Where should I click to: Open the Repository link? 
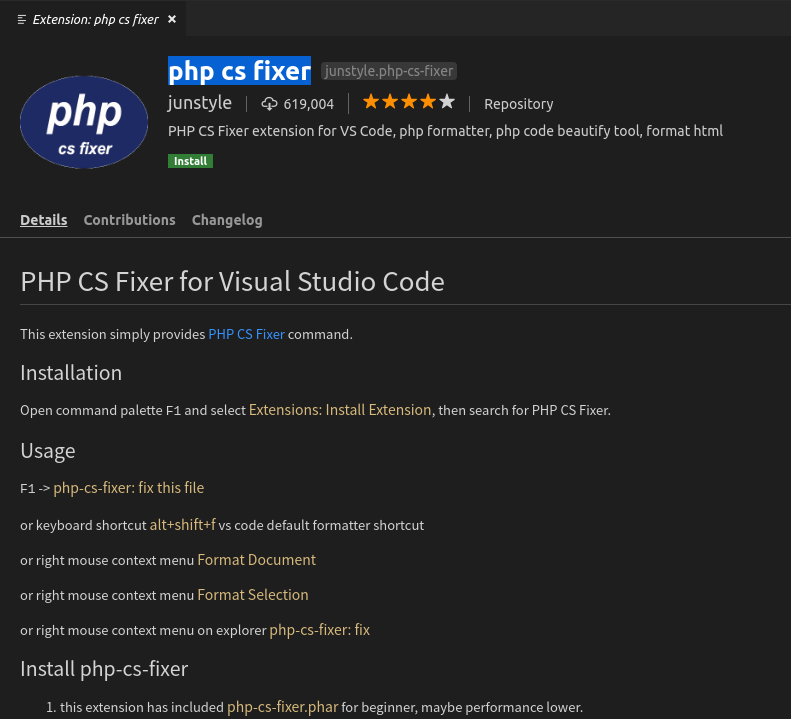tap(519, 104)
